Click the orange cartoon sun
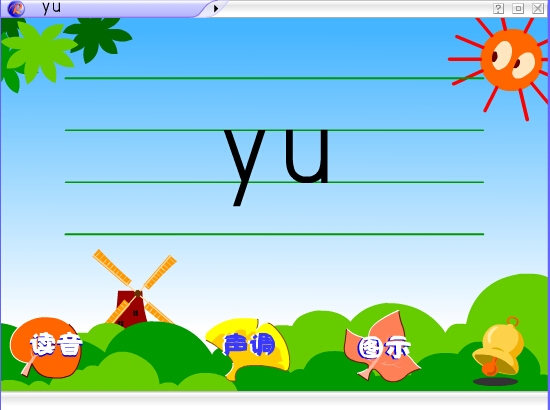550x410 pixels. pyautogui.click(x=511, y=60)
